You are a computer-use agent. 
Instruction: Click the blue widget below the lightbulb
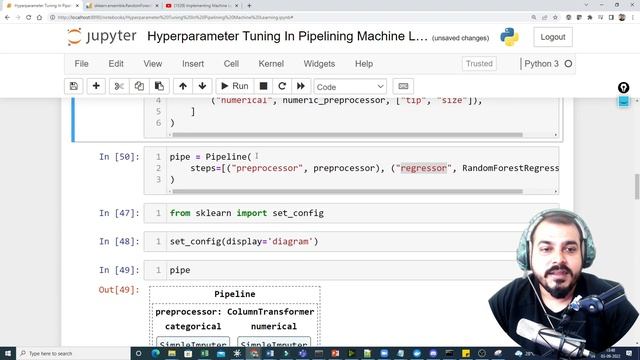(624, 101)
